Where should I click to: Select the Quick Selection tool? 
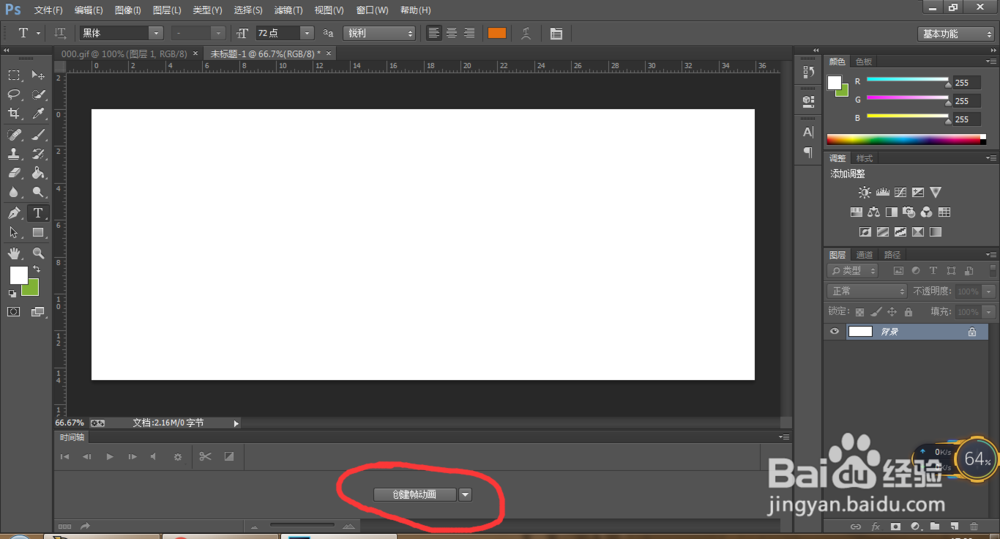[38, 94]
